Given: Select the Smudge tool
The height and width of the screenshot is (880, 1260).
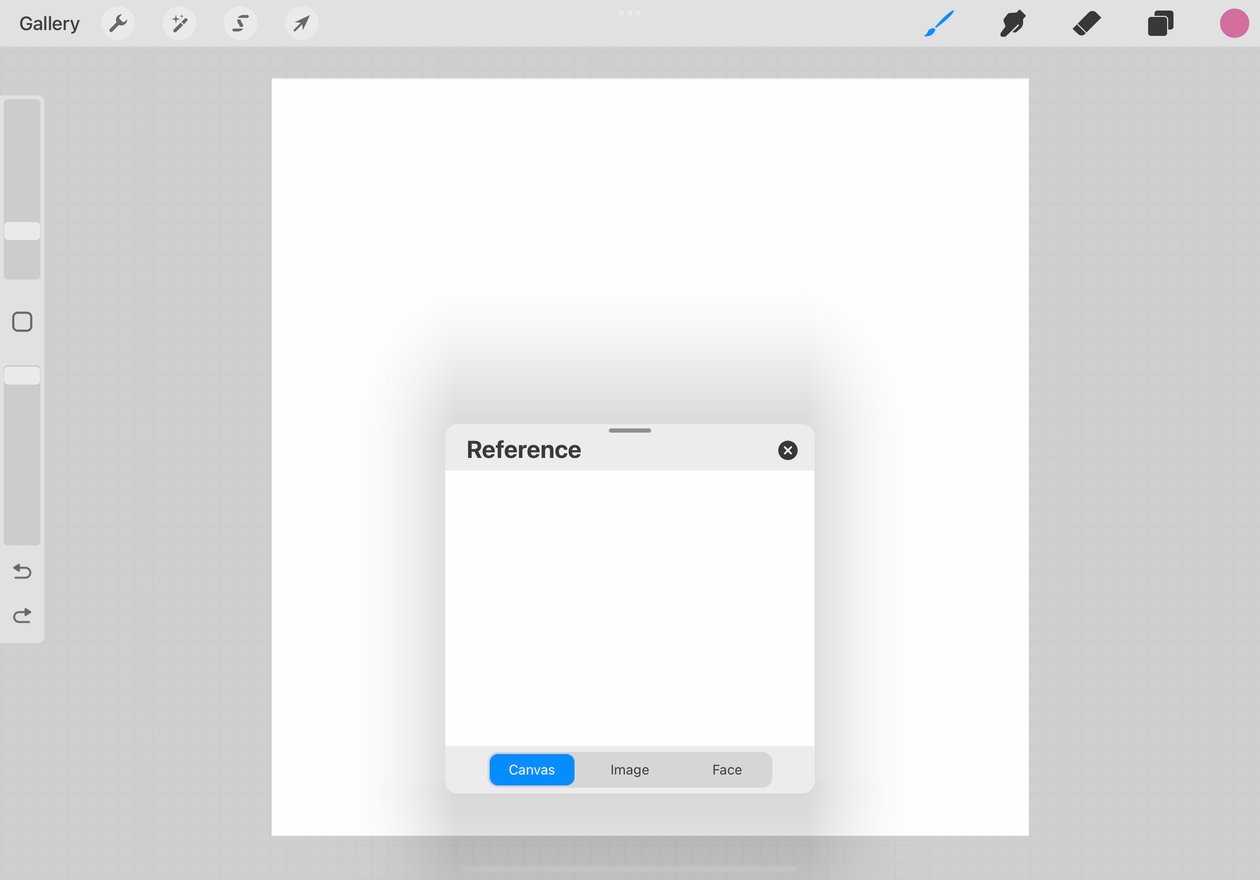Looking at the screenshot, I should [x=1013, y=23].
